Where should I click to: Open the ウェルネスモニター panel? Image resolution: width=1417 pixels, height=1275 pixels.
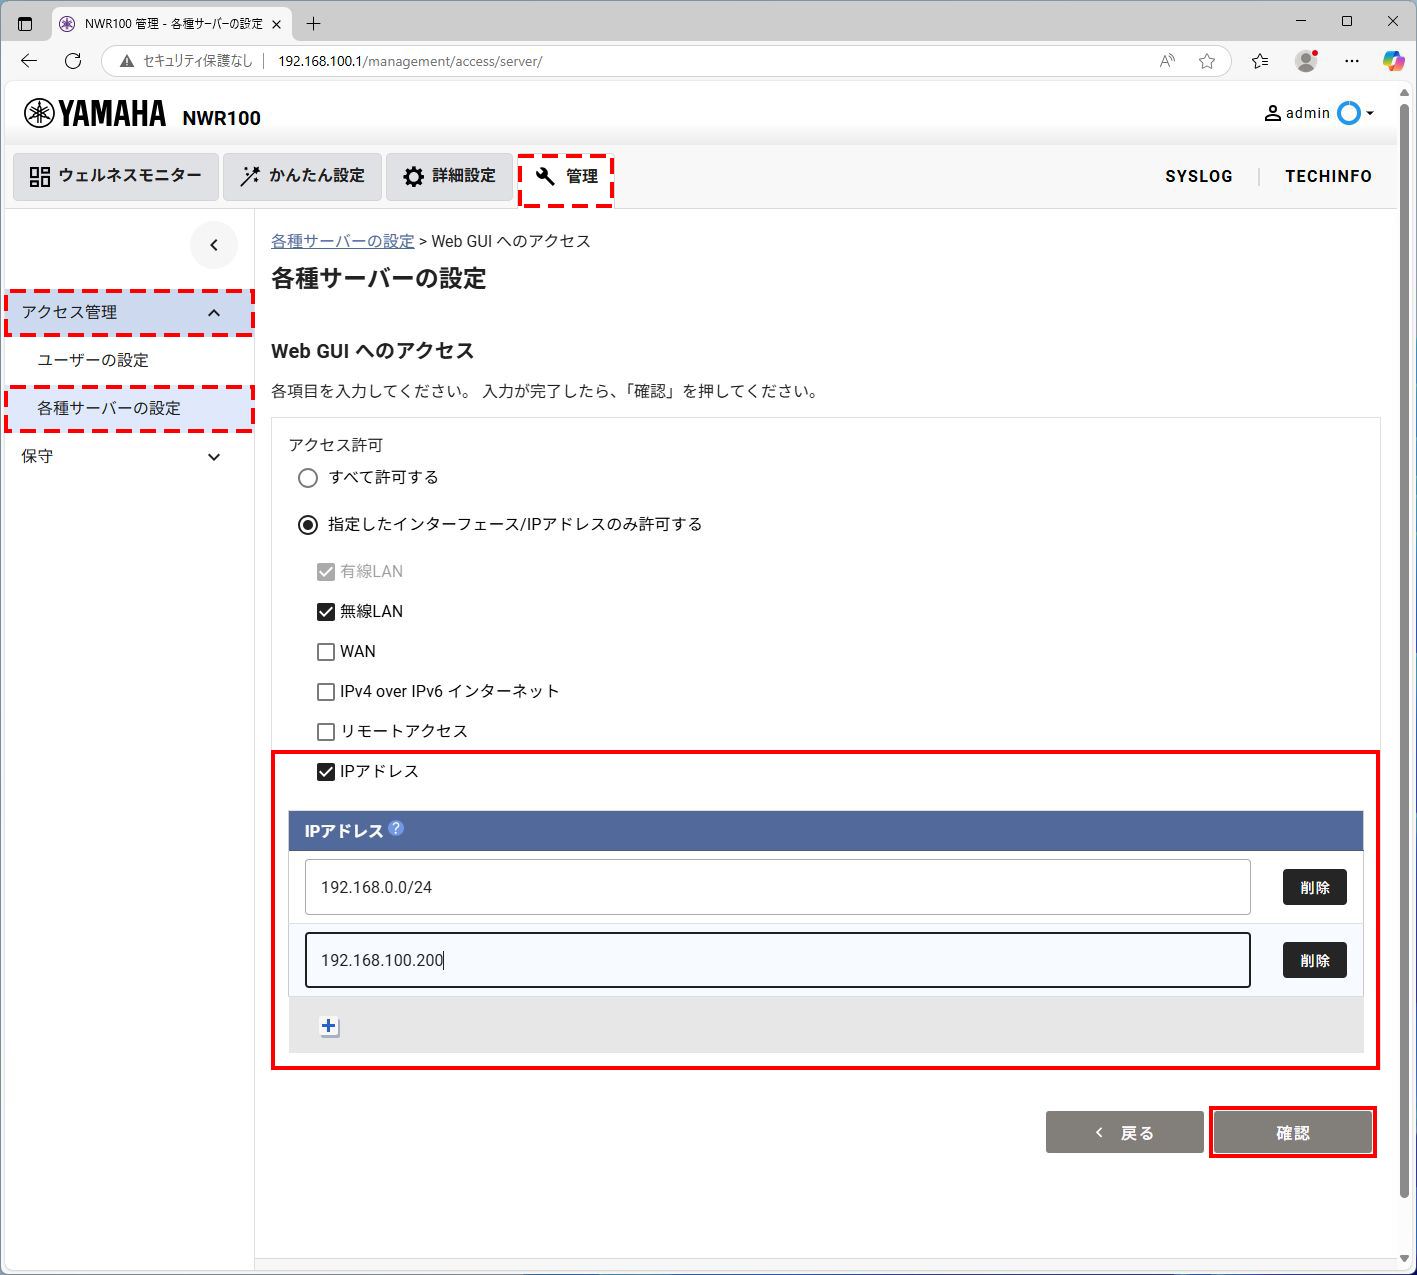coord(115,176)
